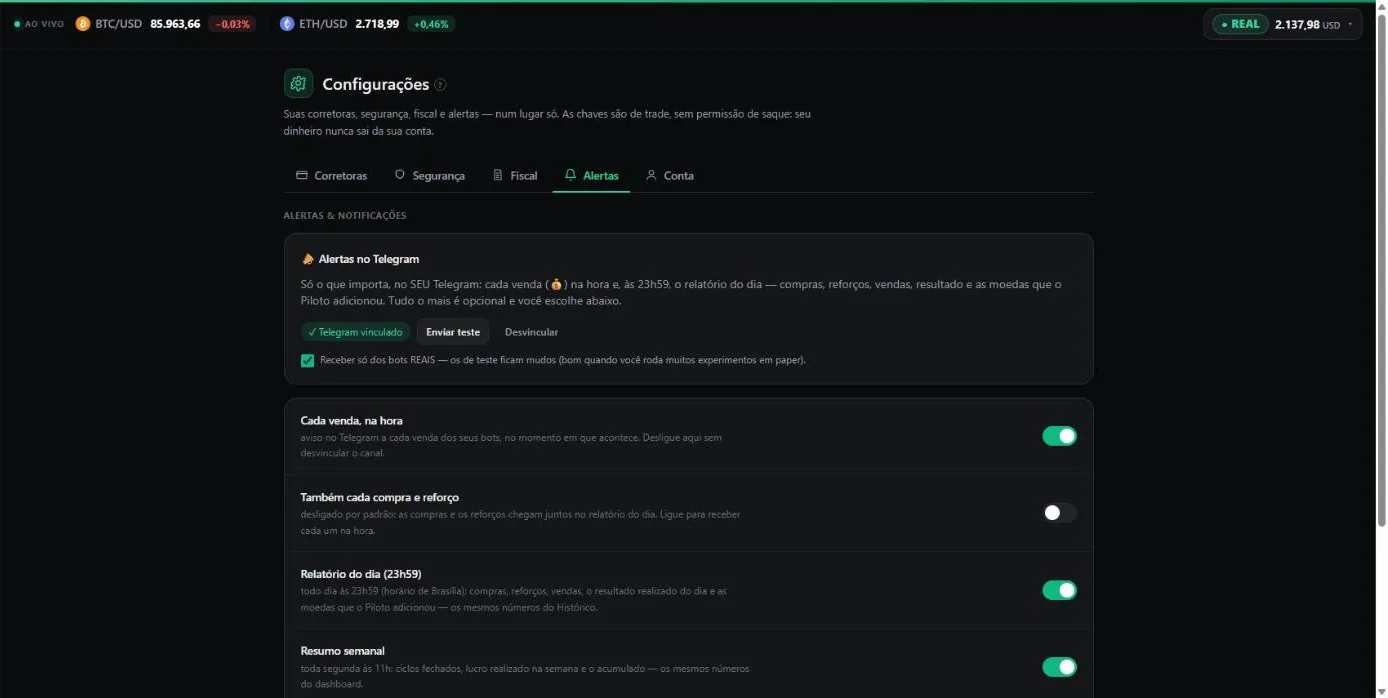Click the -0,03% change badge
The width and height of the screenshot is (1388, 698).
click(x=232, y=24)
